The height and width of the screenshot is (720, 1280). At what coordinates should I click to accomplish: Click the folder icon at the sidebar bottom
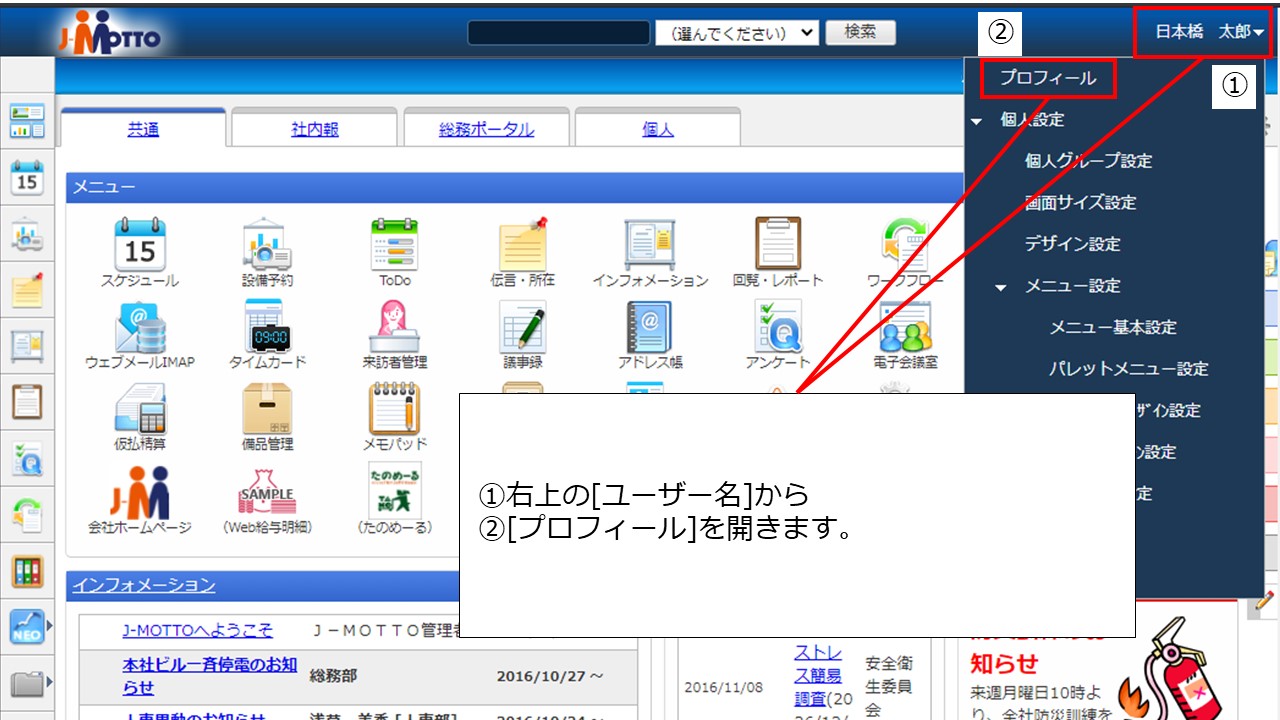[x=27, y=684]
